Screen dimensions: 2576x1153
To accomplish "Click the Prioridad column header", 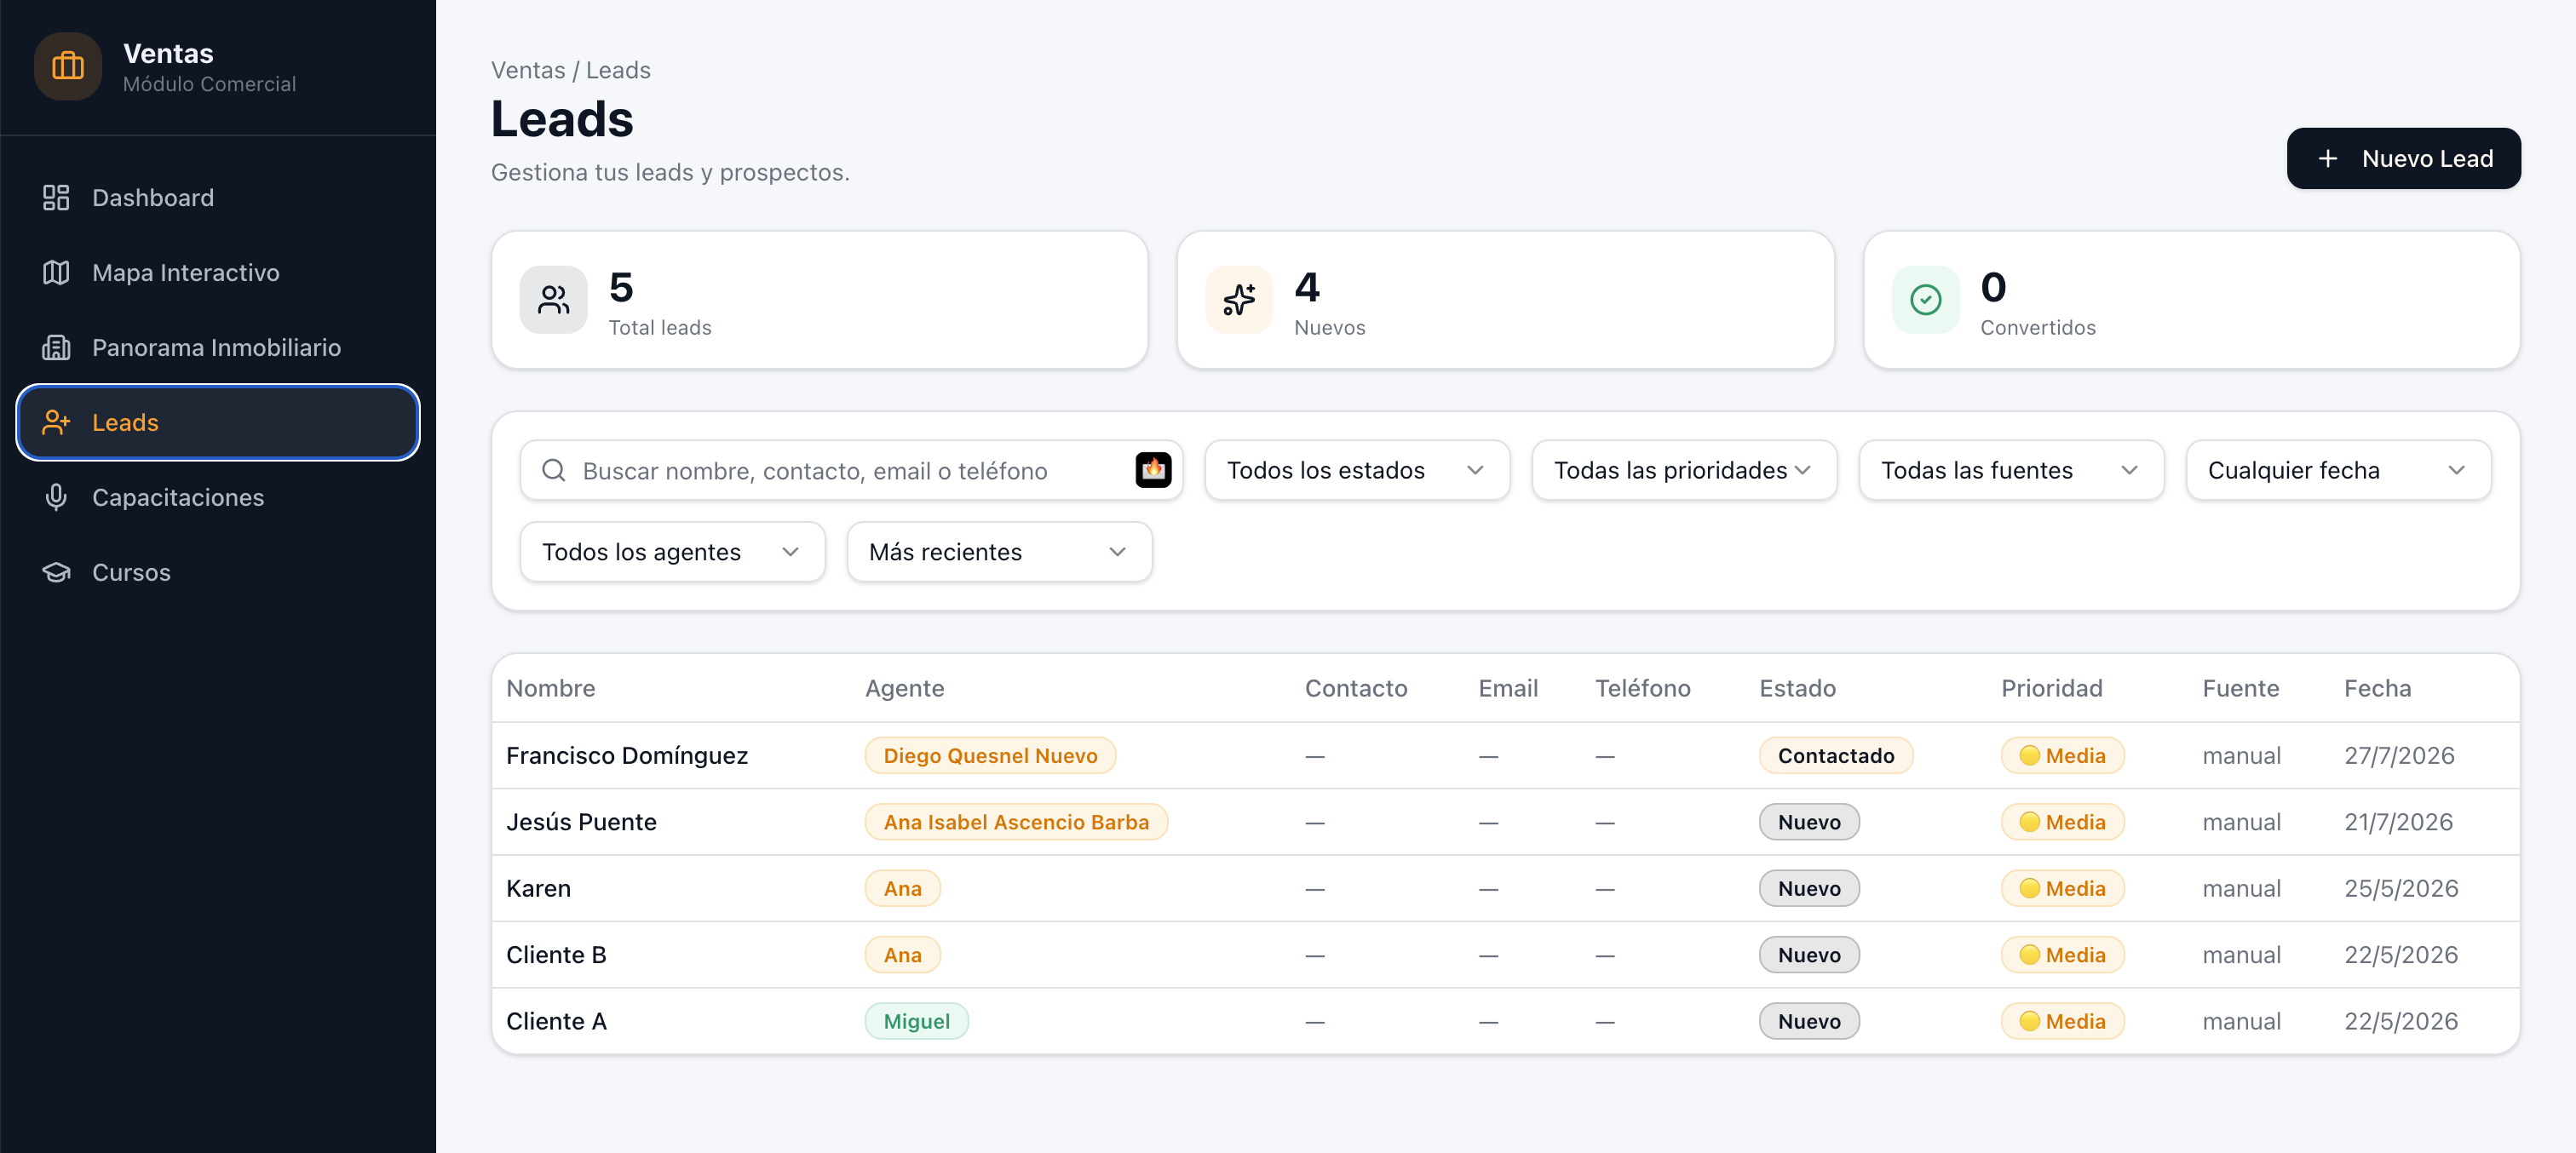I will click(2051, 688).
